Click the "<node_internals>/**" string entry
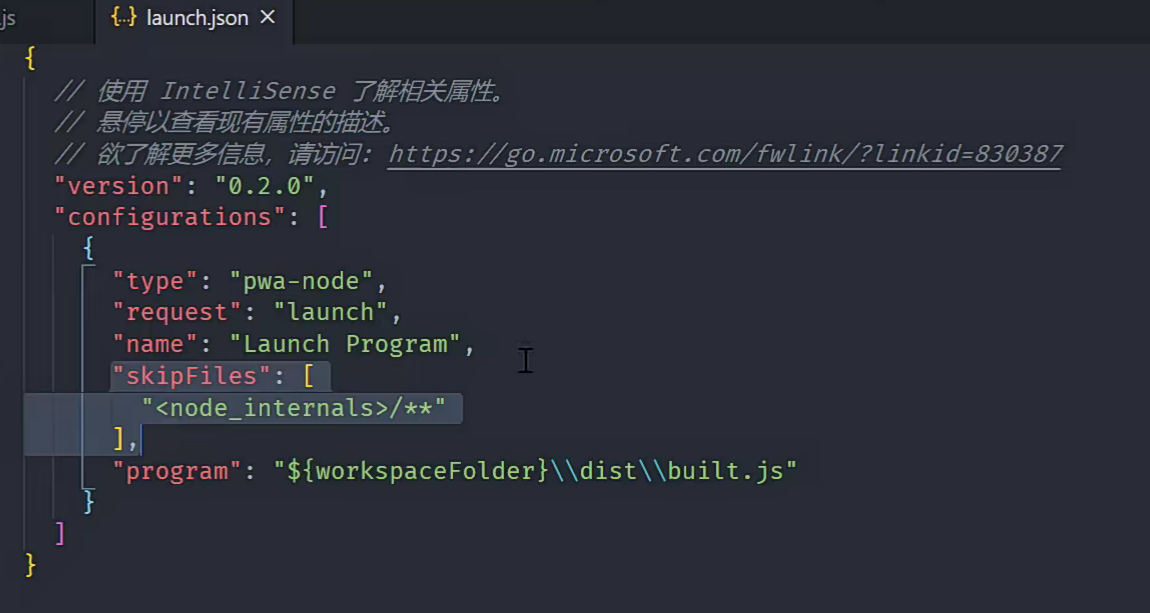 pyautogui.click(x=298, y=408)
